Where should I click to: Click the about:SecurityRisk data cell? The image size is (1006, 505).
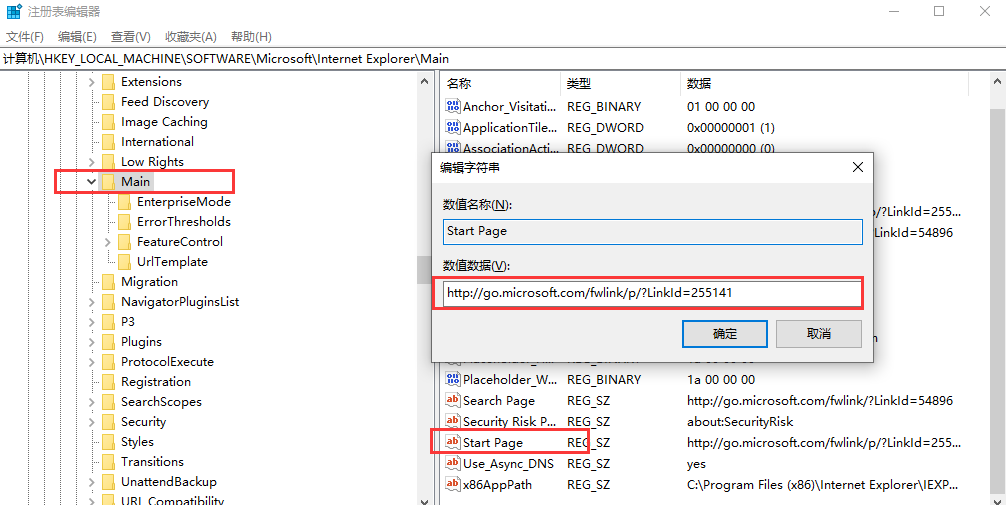pyautogui.click(x=740, y=422)
